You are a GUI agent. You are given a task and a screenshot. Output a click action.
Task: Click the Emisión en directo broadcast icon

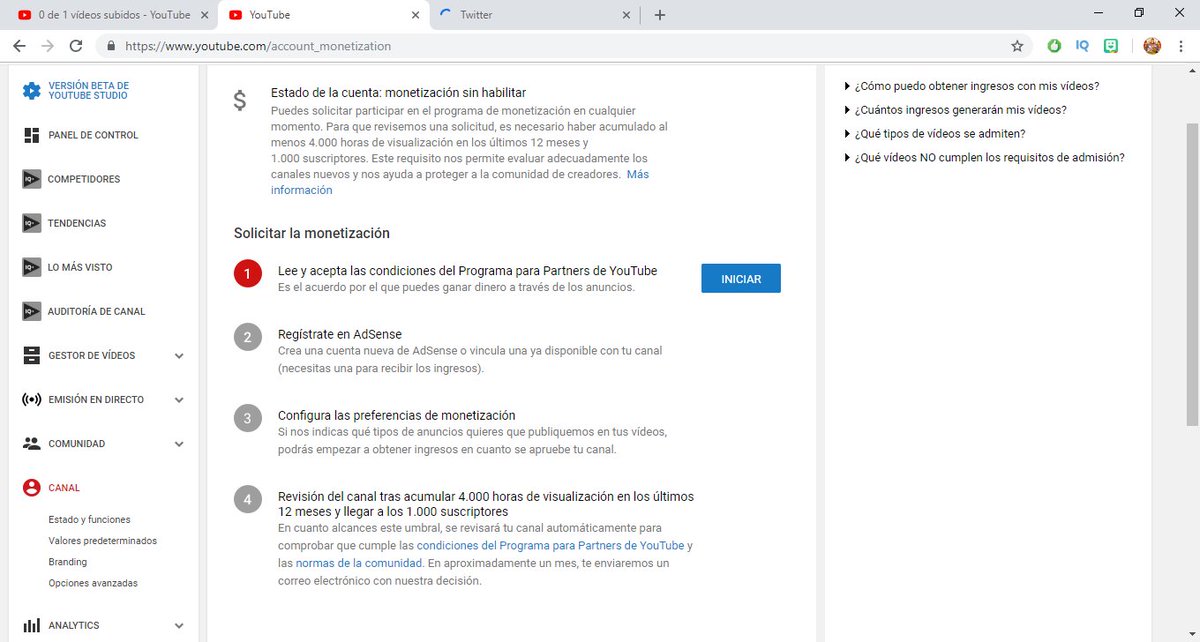tap(31, 399)
